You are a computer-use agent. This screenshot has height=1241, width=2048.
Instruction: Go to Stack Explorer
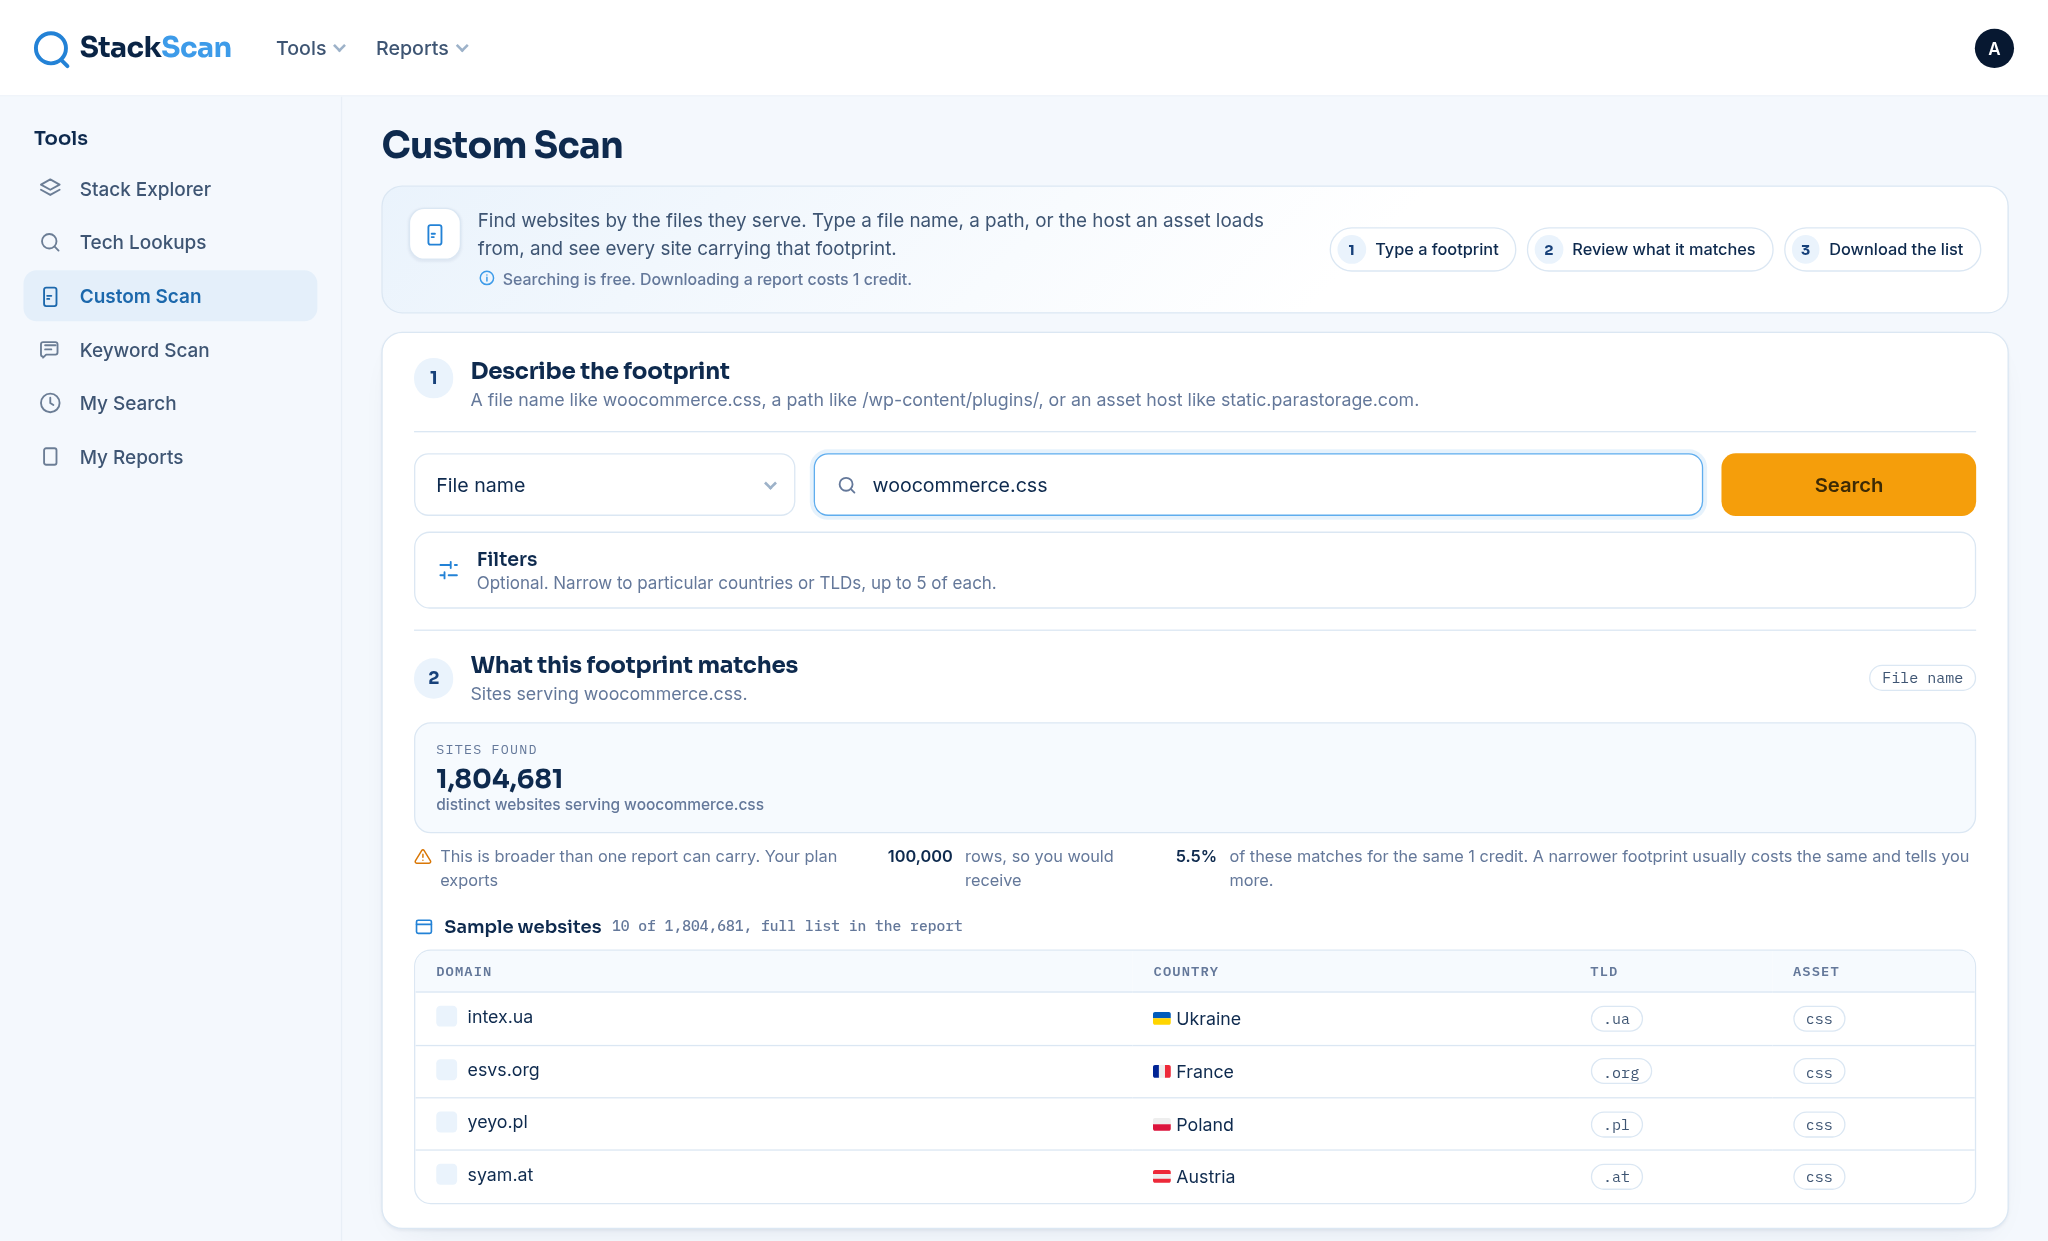click(170, 189)
